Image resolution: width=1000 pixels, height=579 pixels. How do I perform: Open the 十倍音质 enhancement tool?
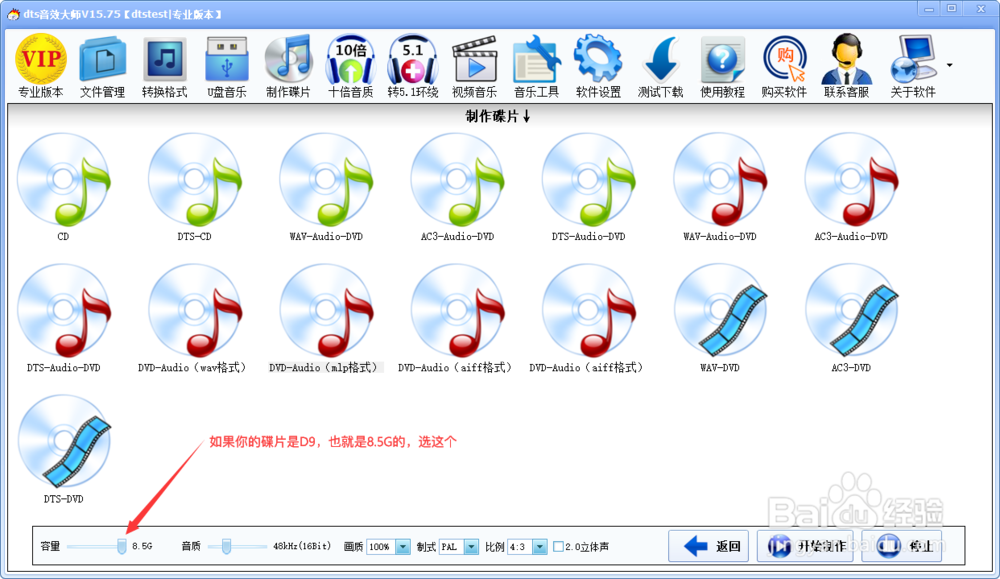click(x=350, y=63)
